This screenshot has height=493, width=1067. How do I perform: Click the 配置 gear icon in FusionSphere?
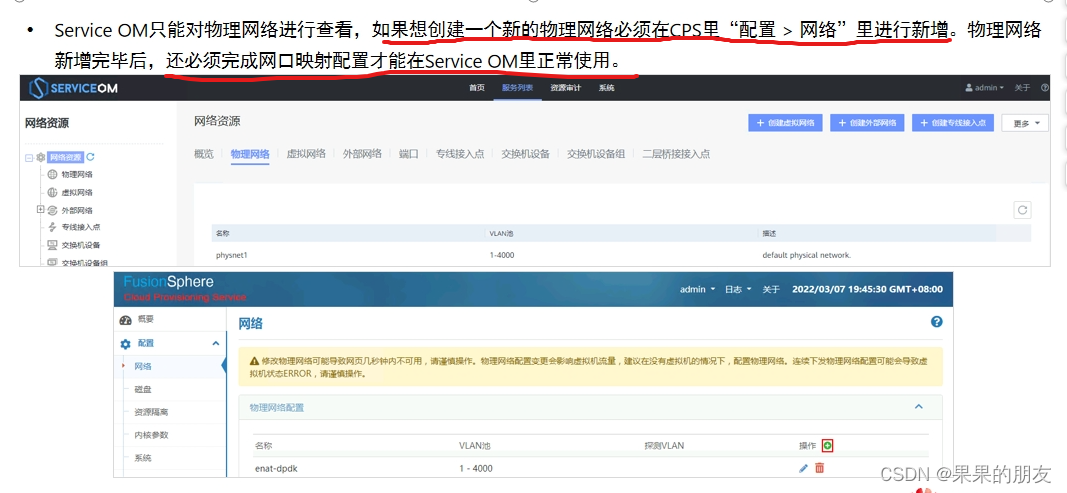coord(125,344)
